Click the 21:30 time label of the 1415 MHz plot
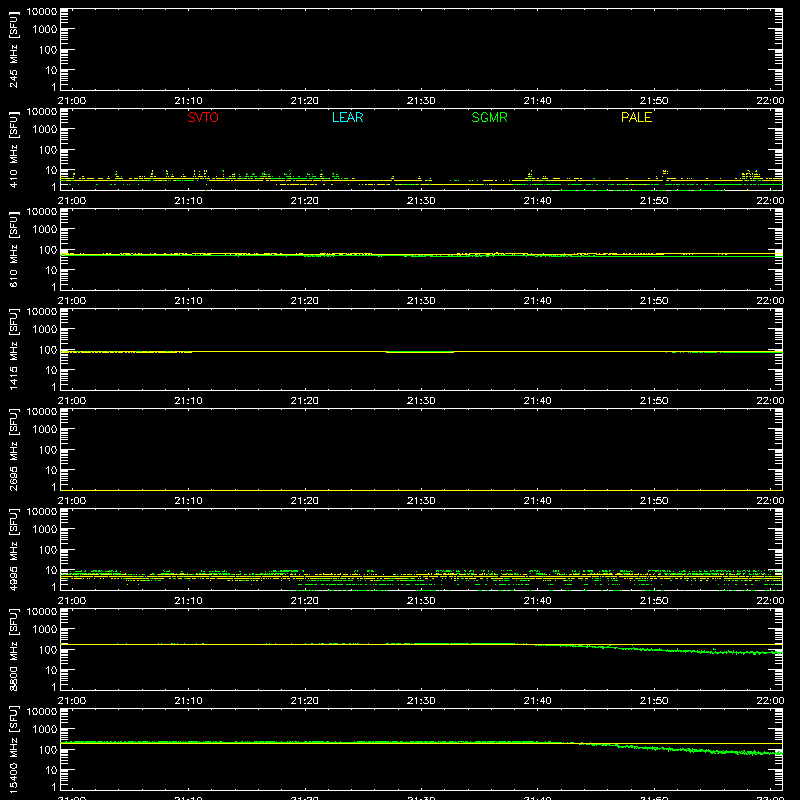 point(421,401)
